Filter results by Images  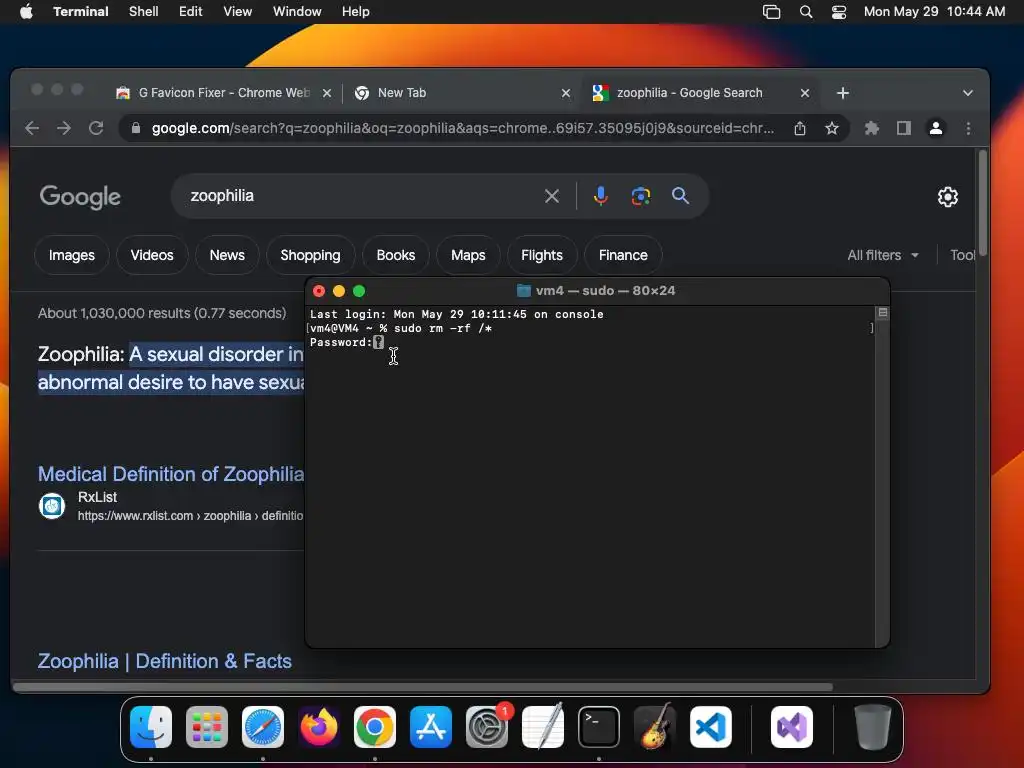tap(72, 255)
